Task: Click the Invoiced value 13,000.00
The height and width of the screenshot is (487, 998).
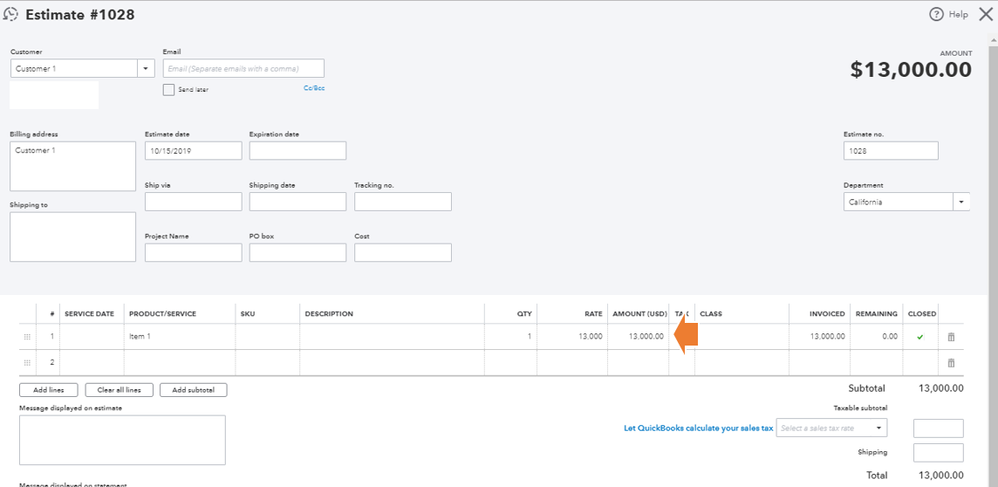Action: click(827, 337)
